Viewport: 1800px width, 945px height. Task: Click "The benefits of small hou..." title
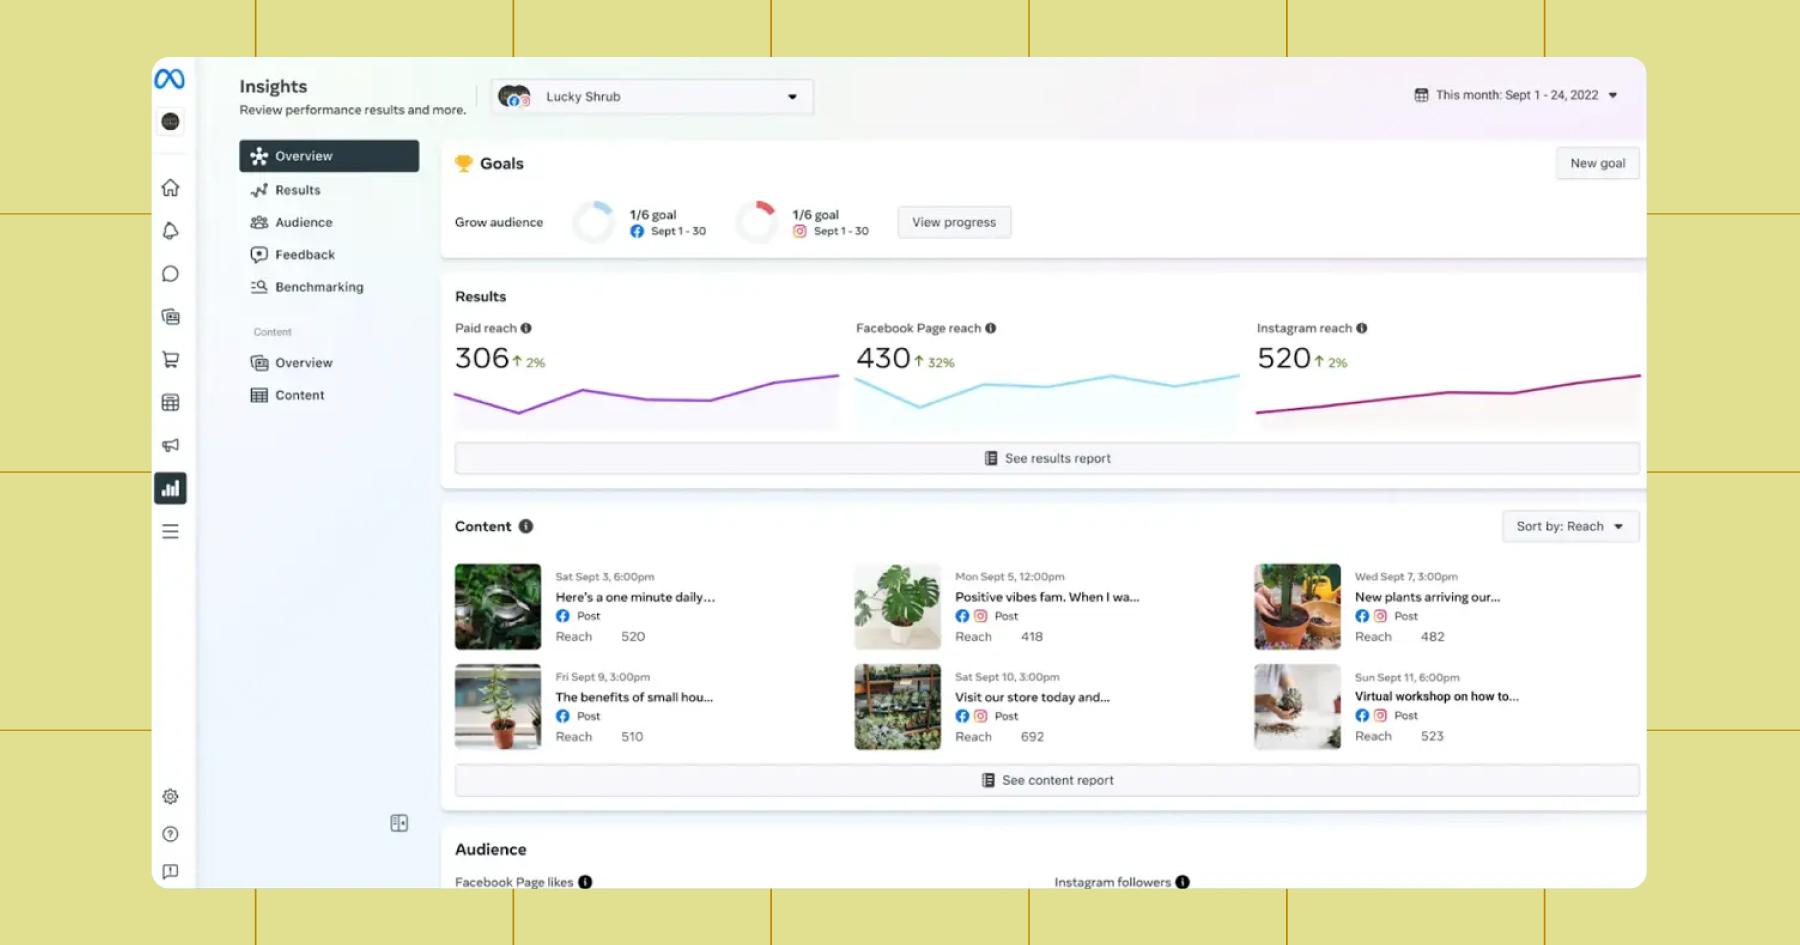pyautogui.click(x=634, y=697)
